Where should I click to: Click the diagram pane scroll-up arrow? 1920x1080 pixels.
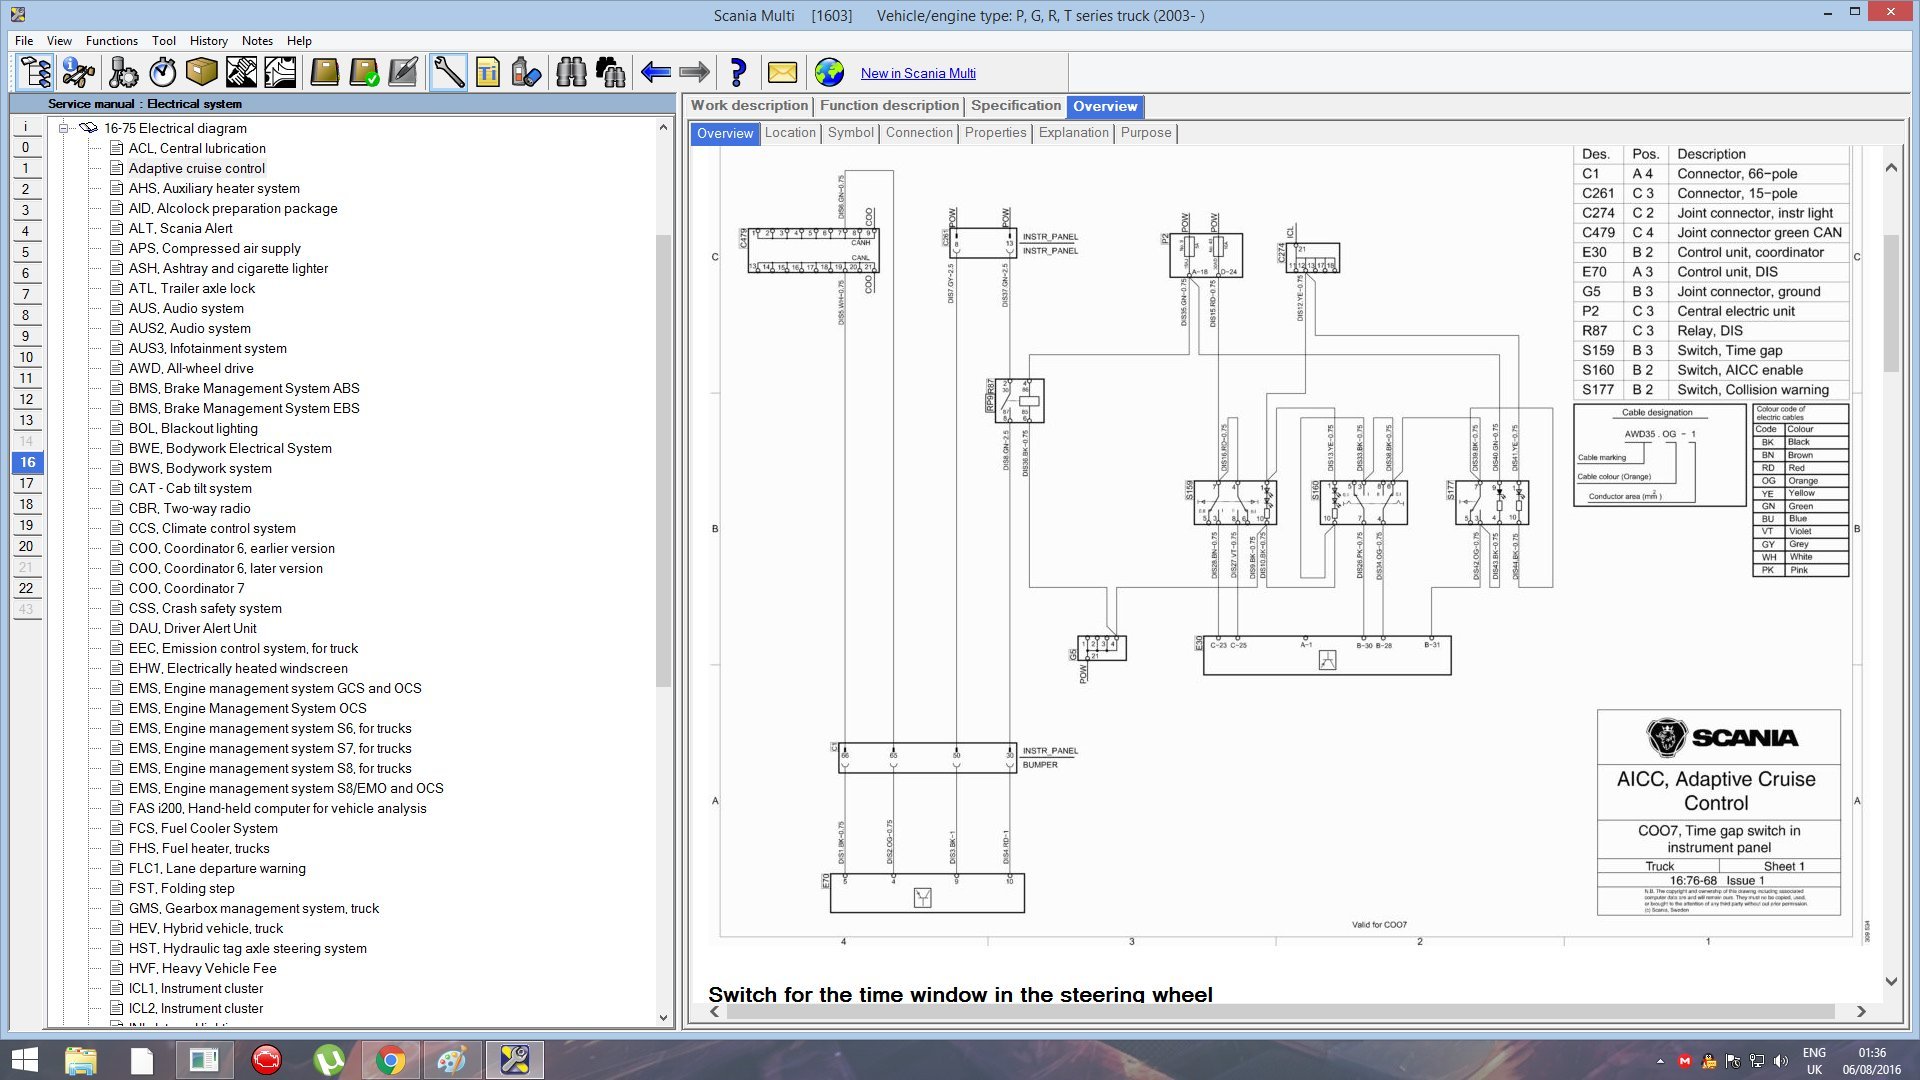[x=1891, y=168]
